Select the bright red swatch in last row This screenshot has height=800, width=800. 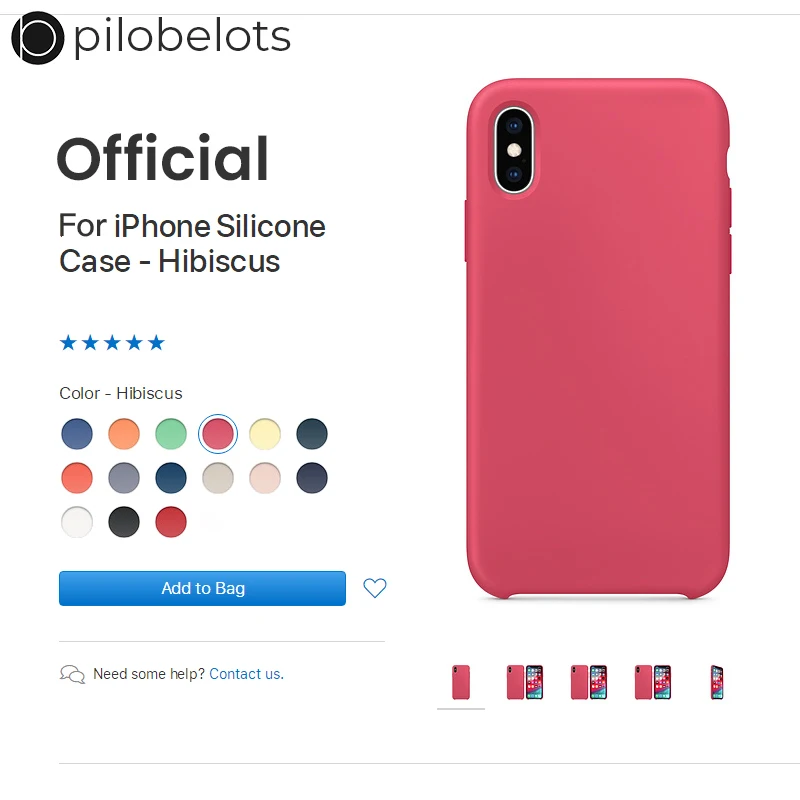[x=171, y=522]
